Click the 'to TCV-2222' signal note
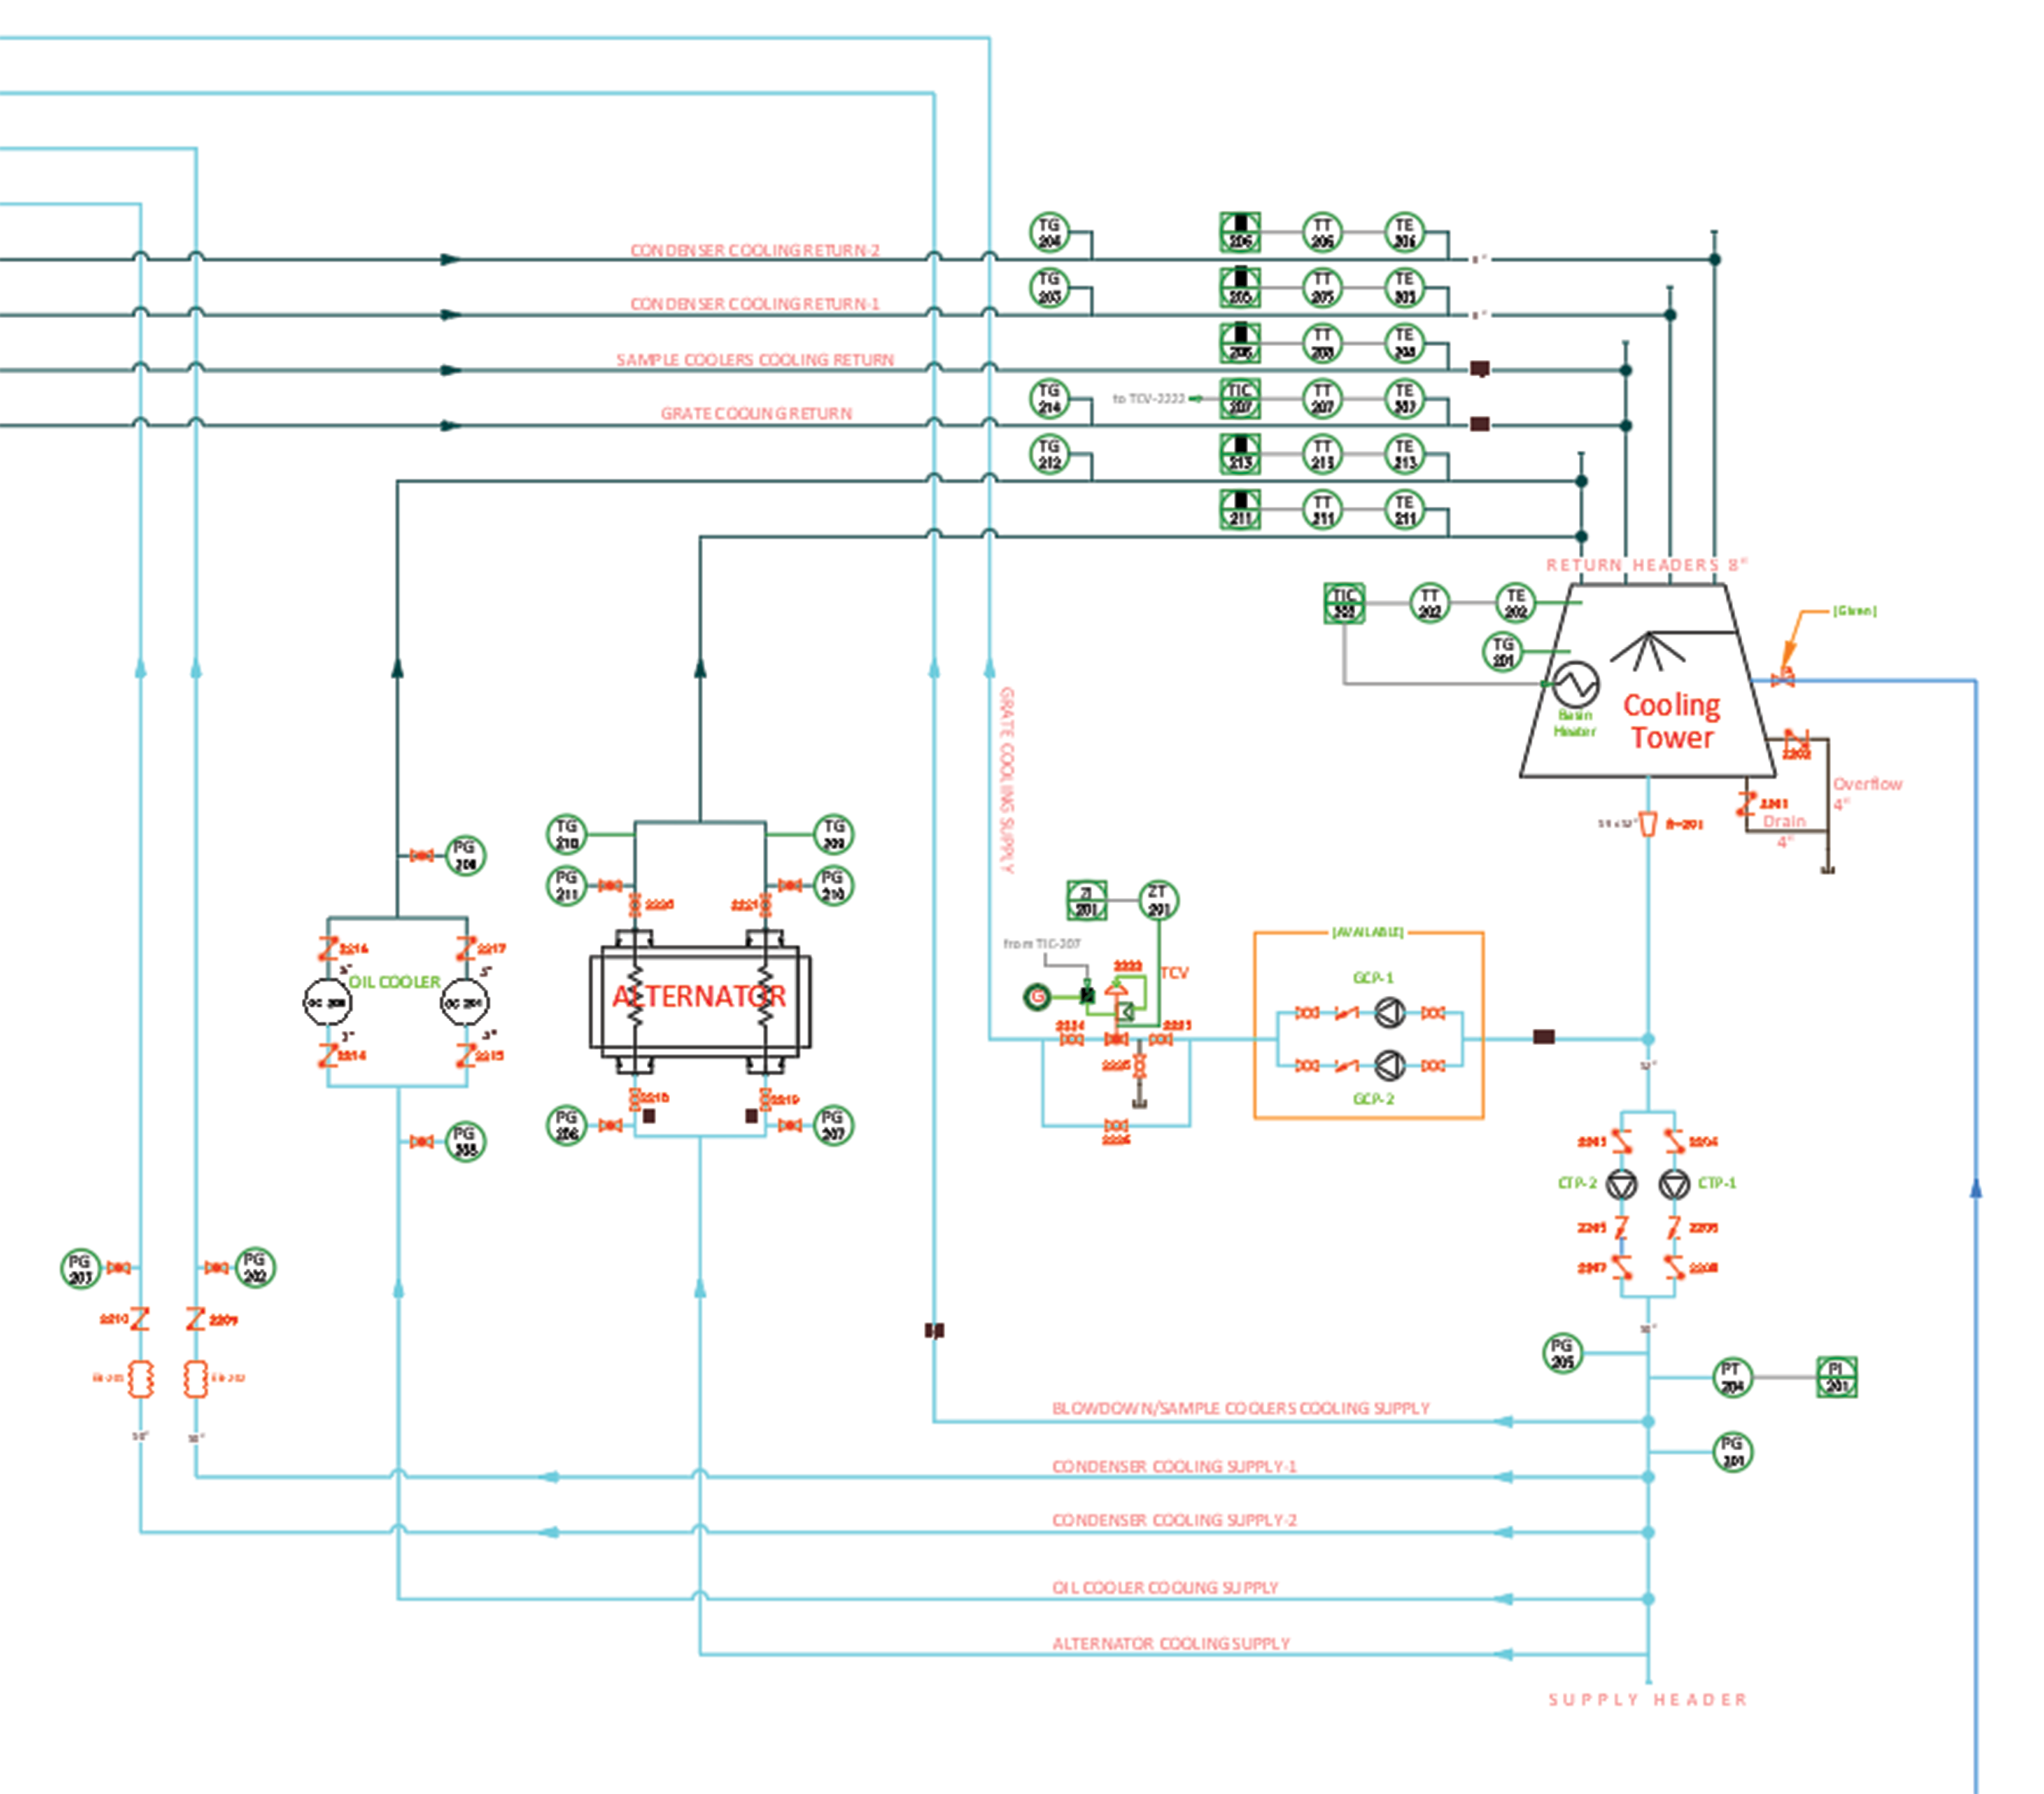Image resolution: width=2044 pixels, height=1794 pixels. [x=1148, y=398]
